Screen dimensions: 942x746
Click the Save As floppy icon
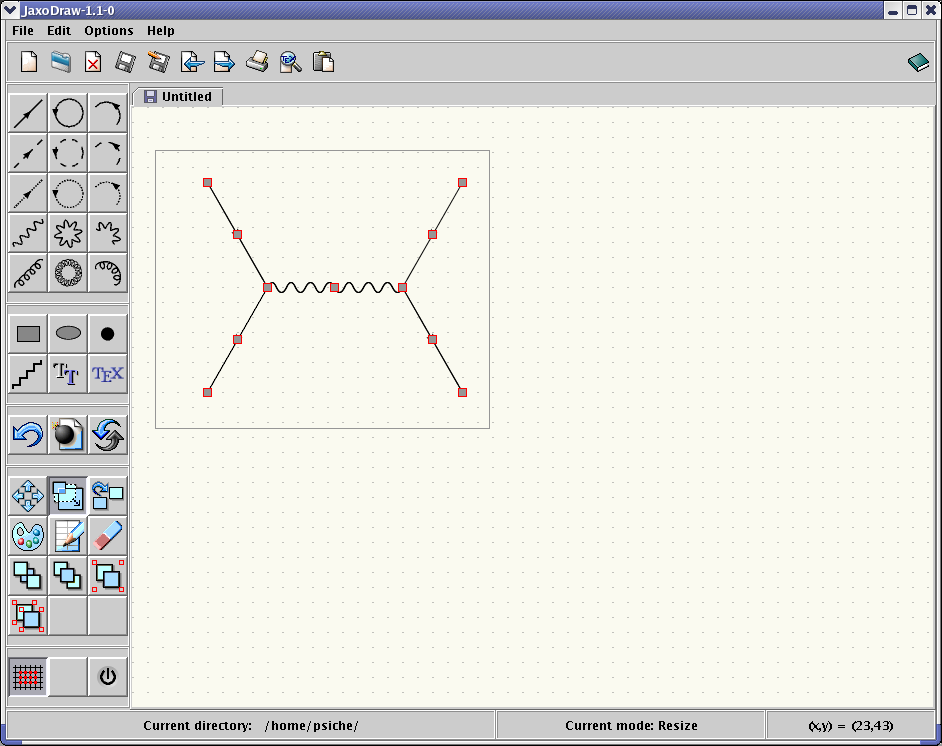coord(159,62)
